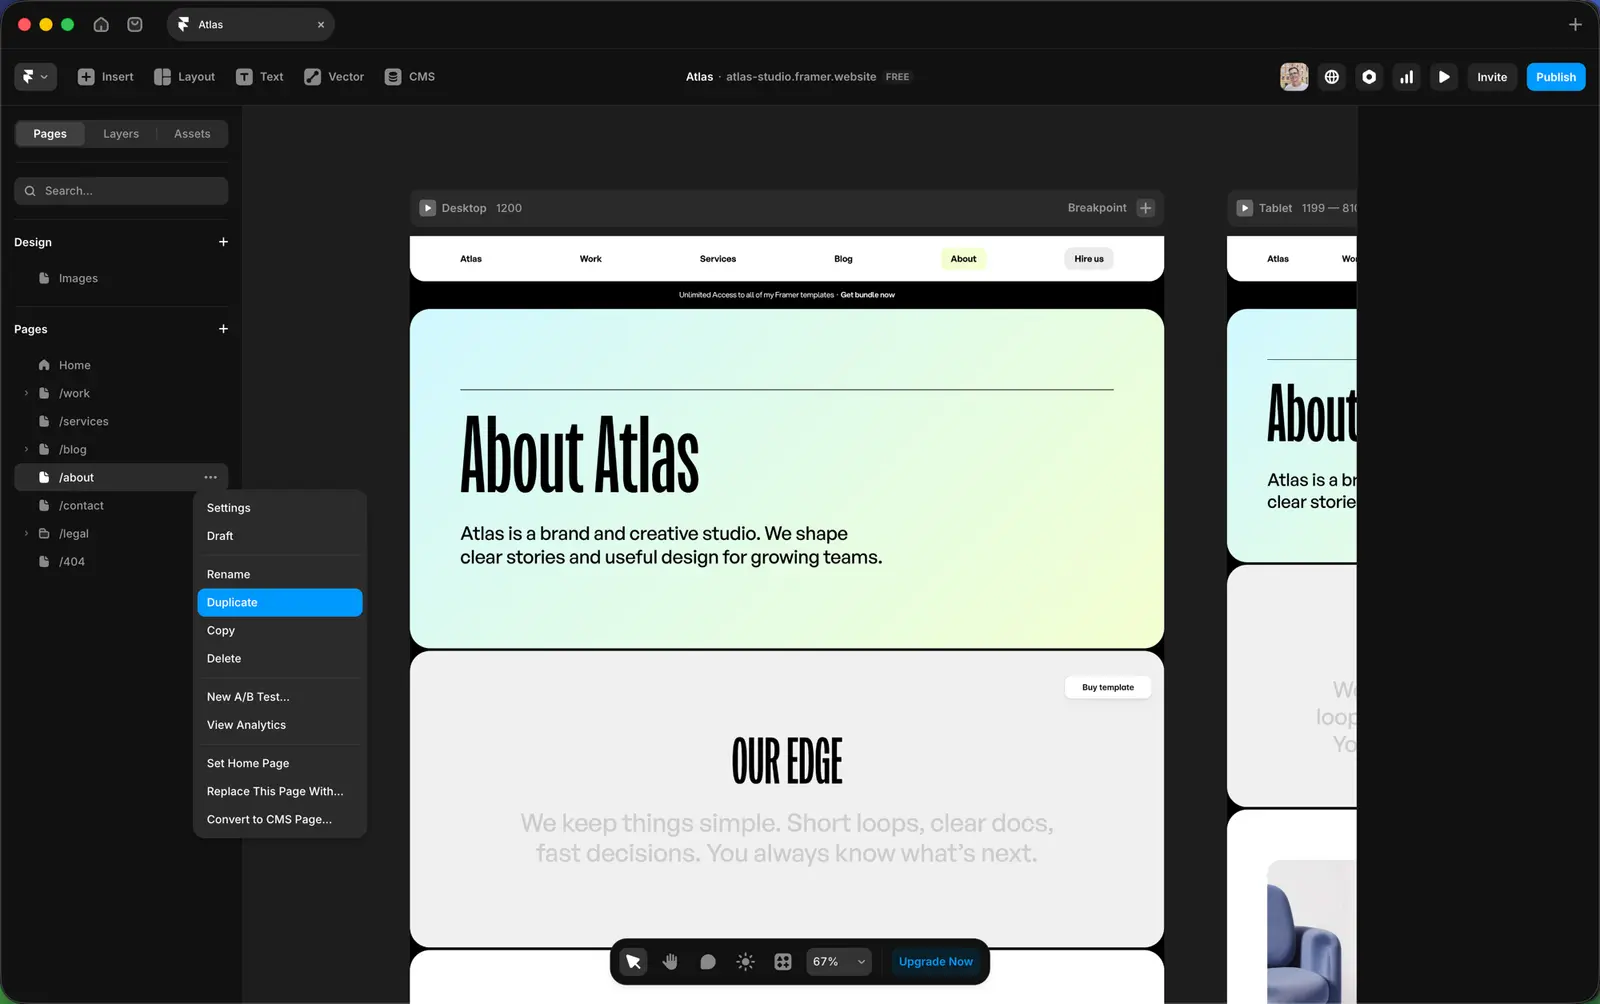Switch to the Assets tab
This screenshot has height=1004, width=1600.
click(x=192, y=134)
